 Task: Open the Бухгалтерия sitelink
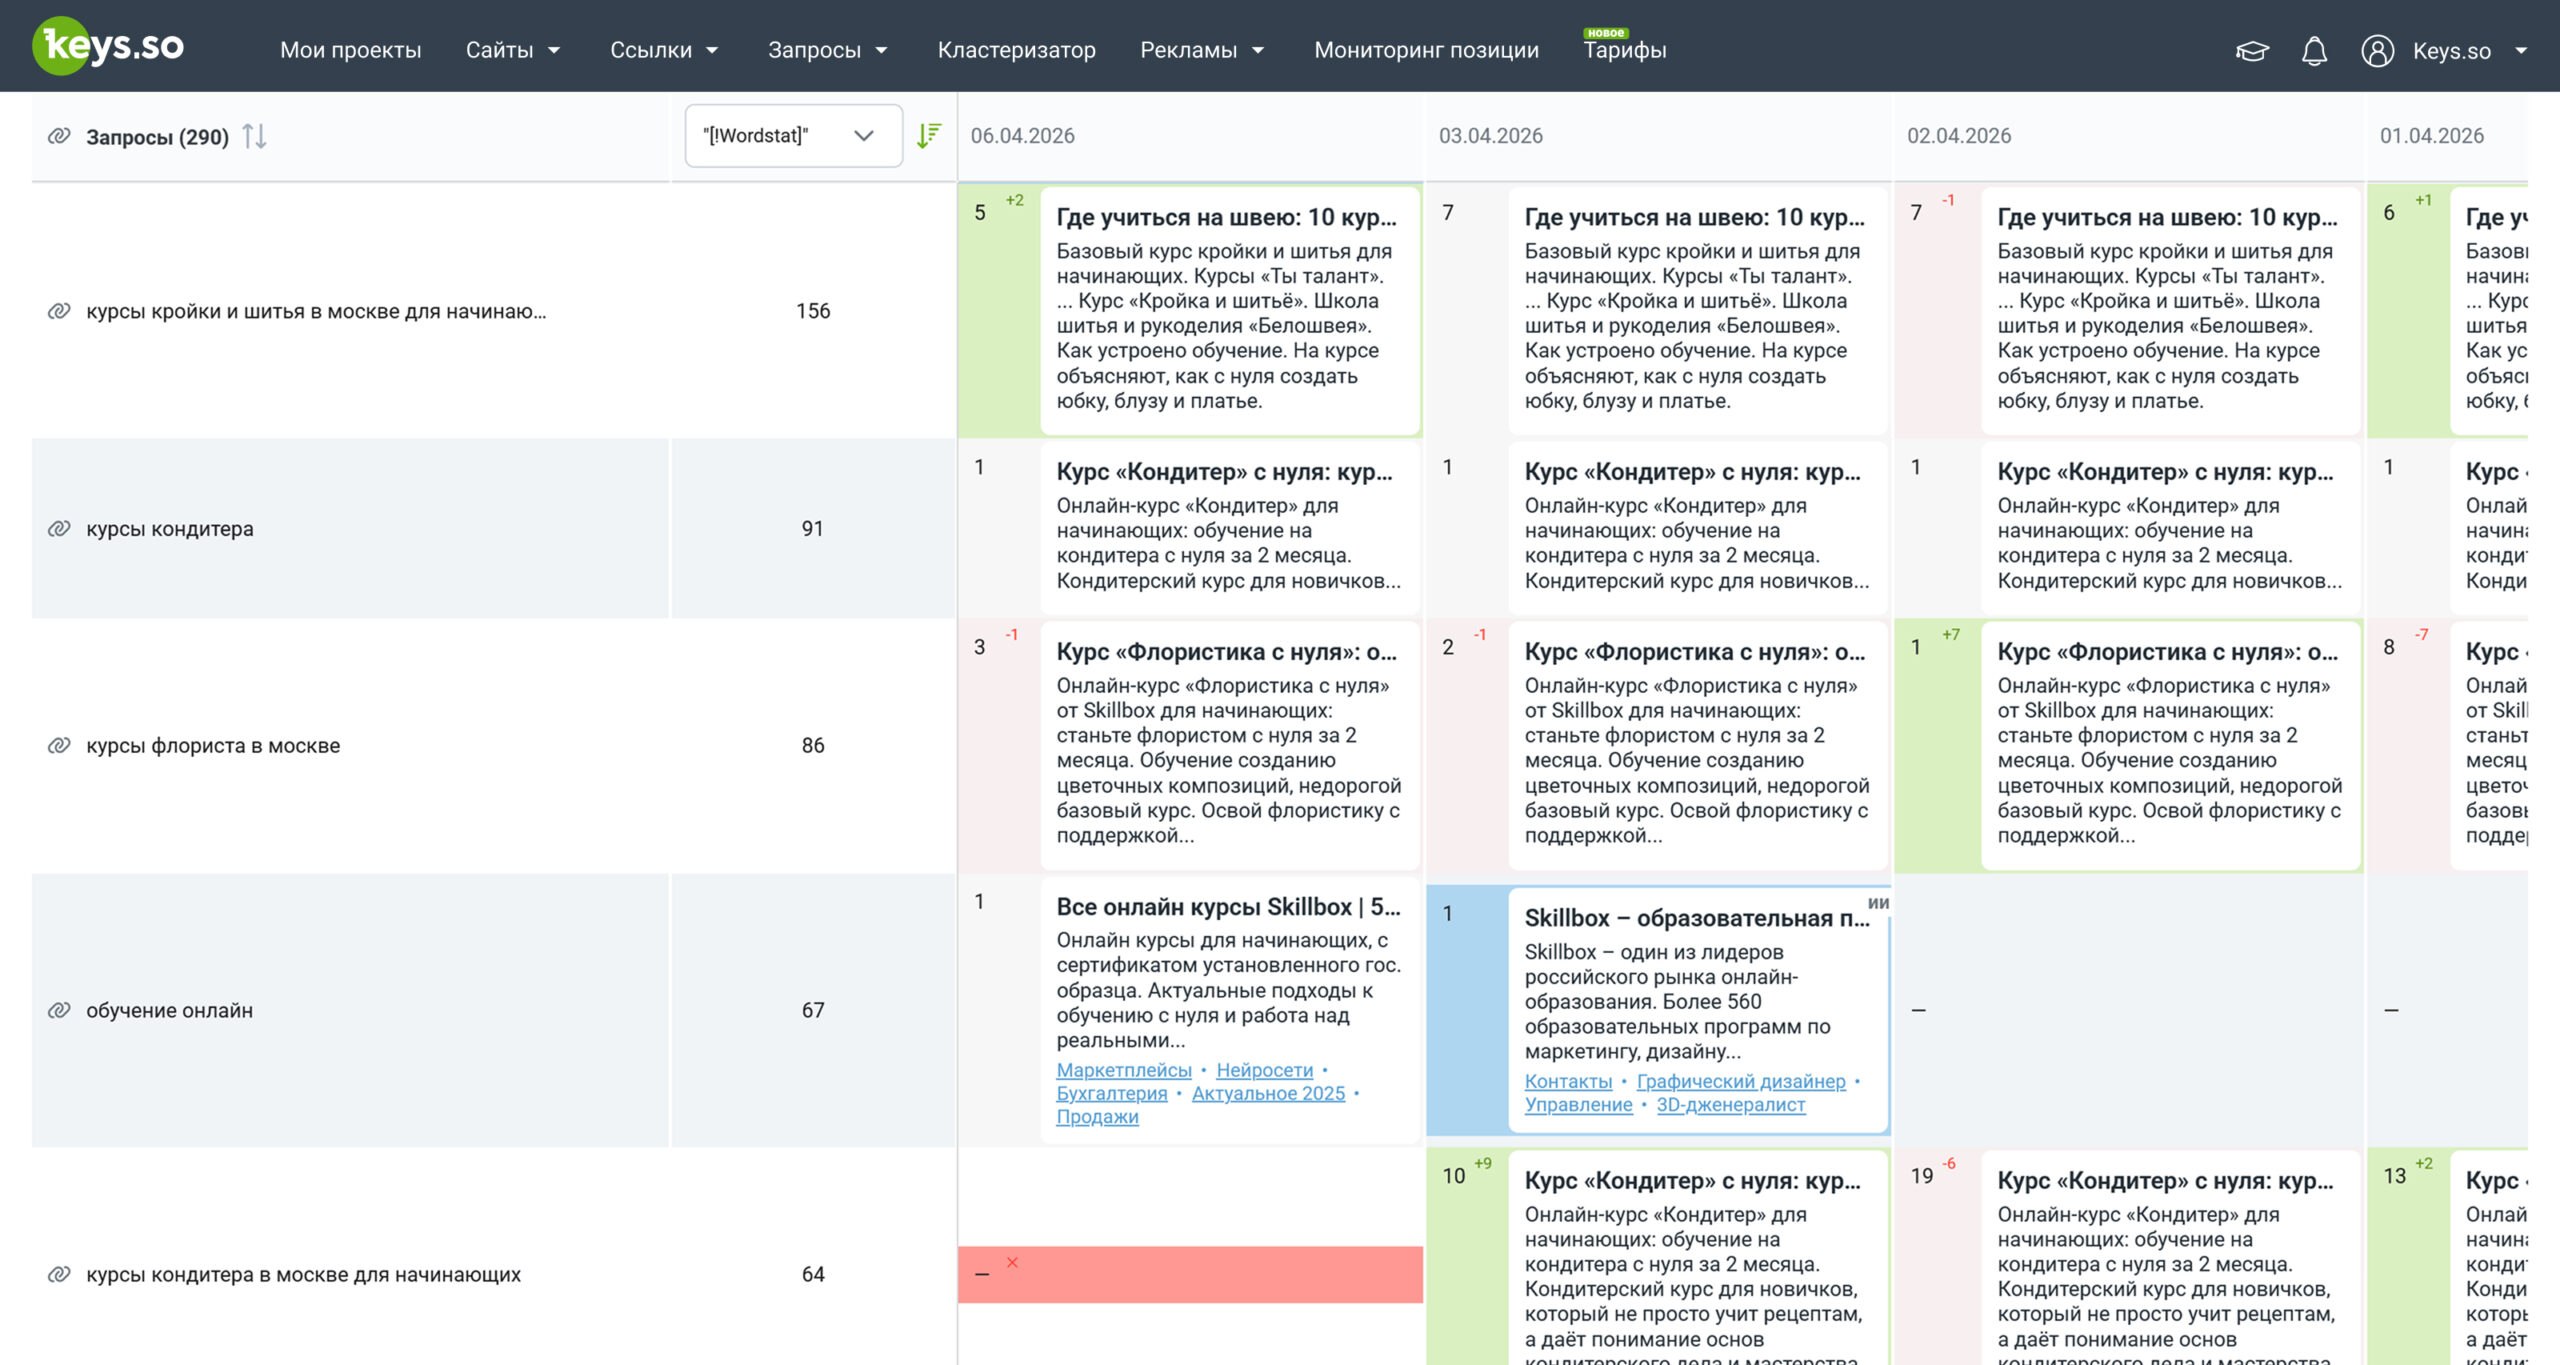pos(1112,1093)
